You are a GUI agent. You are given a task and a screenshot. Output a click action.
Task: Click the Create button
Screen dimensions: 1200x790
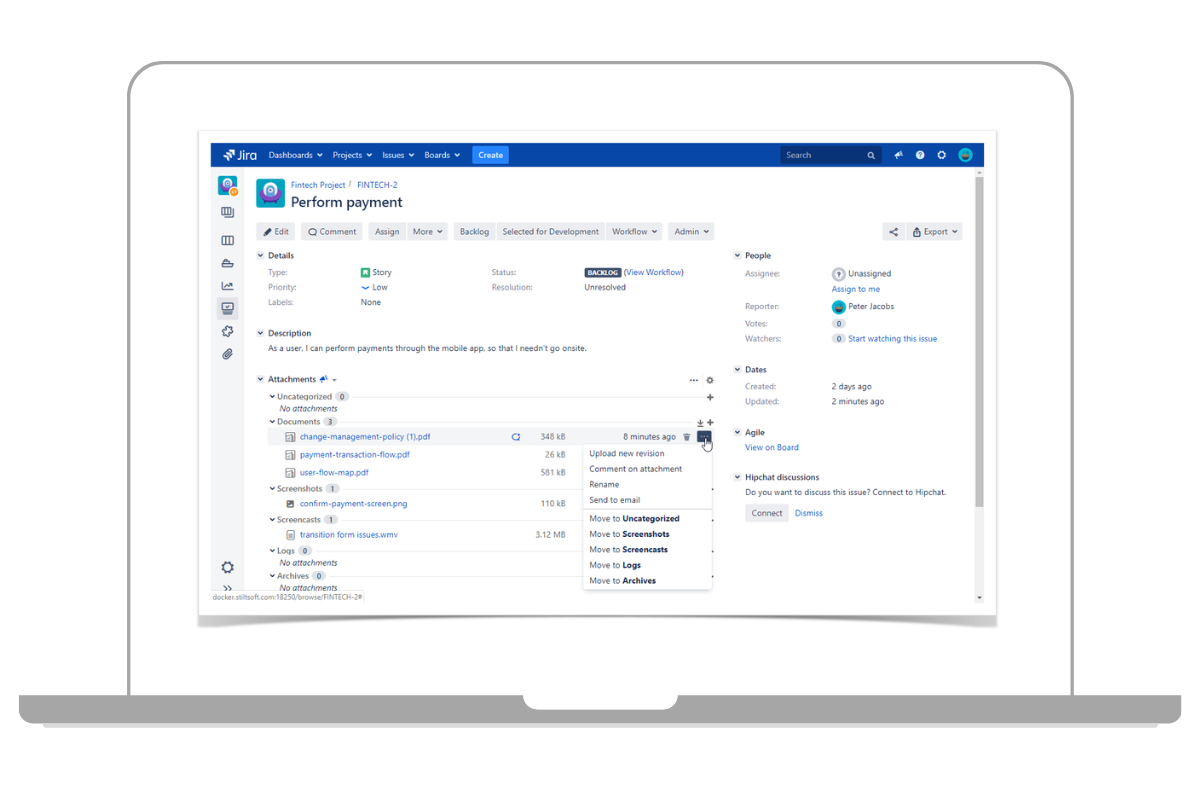click(x=490, y=155)
